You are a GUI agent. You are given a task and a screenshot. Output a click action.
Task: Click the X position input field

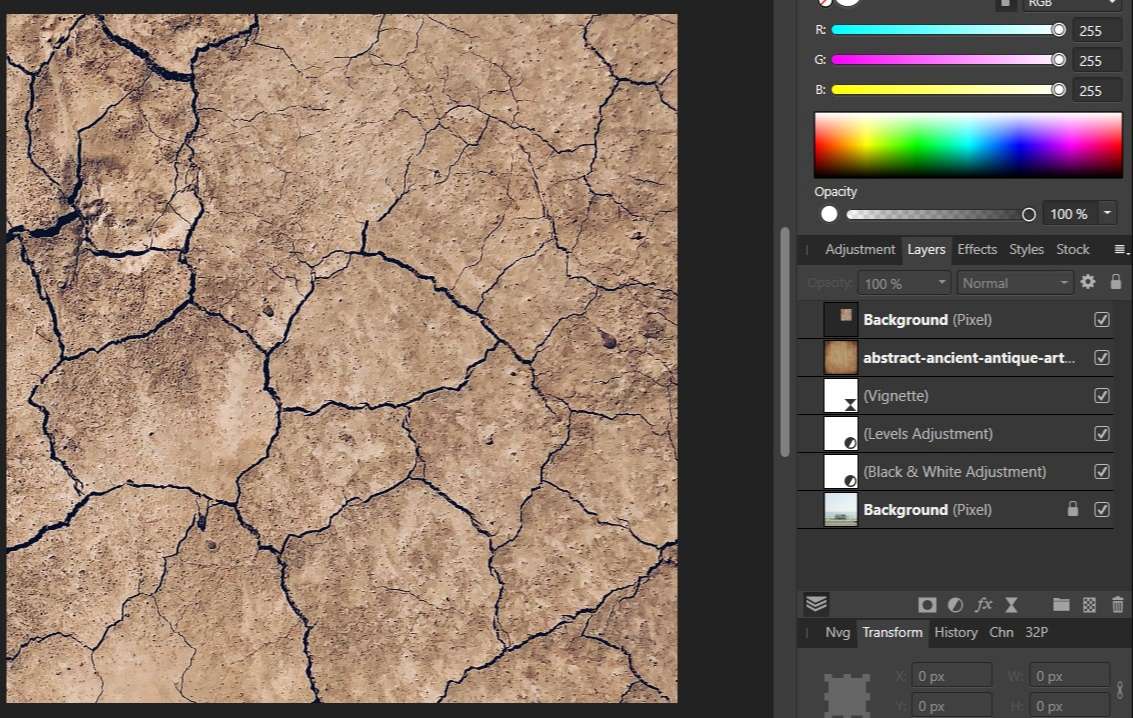click(953, 676)
